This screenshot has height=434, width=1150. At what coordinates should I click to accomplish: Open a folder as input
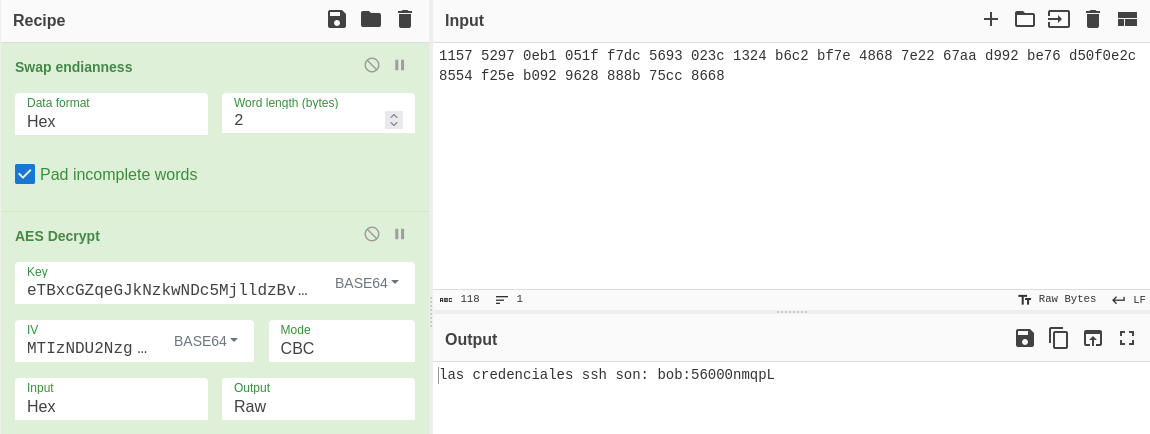point(1025,20)
